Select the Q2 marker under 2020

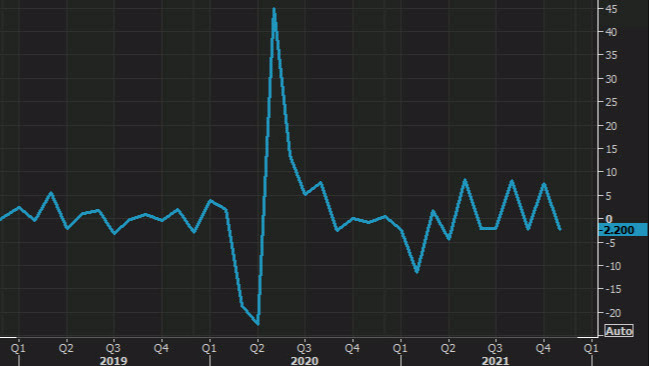click(257, 348)
